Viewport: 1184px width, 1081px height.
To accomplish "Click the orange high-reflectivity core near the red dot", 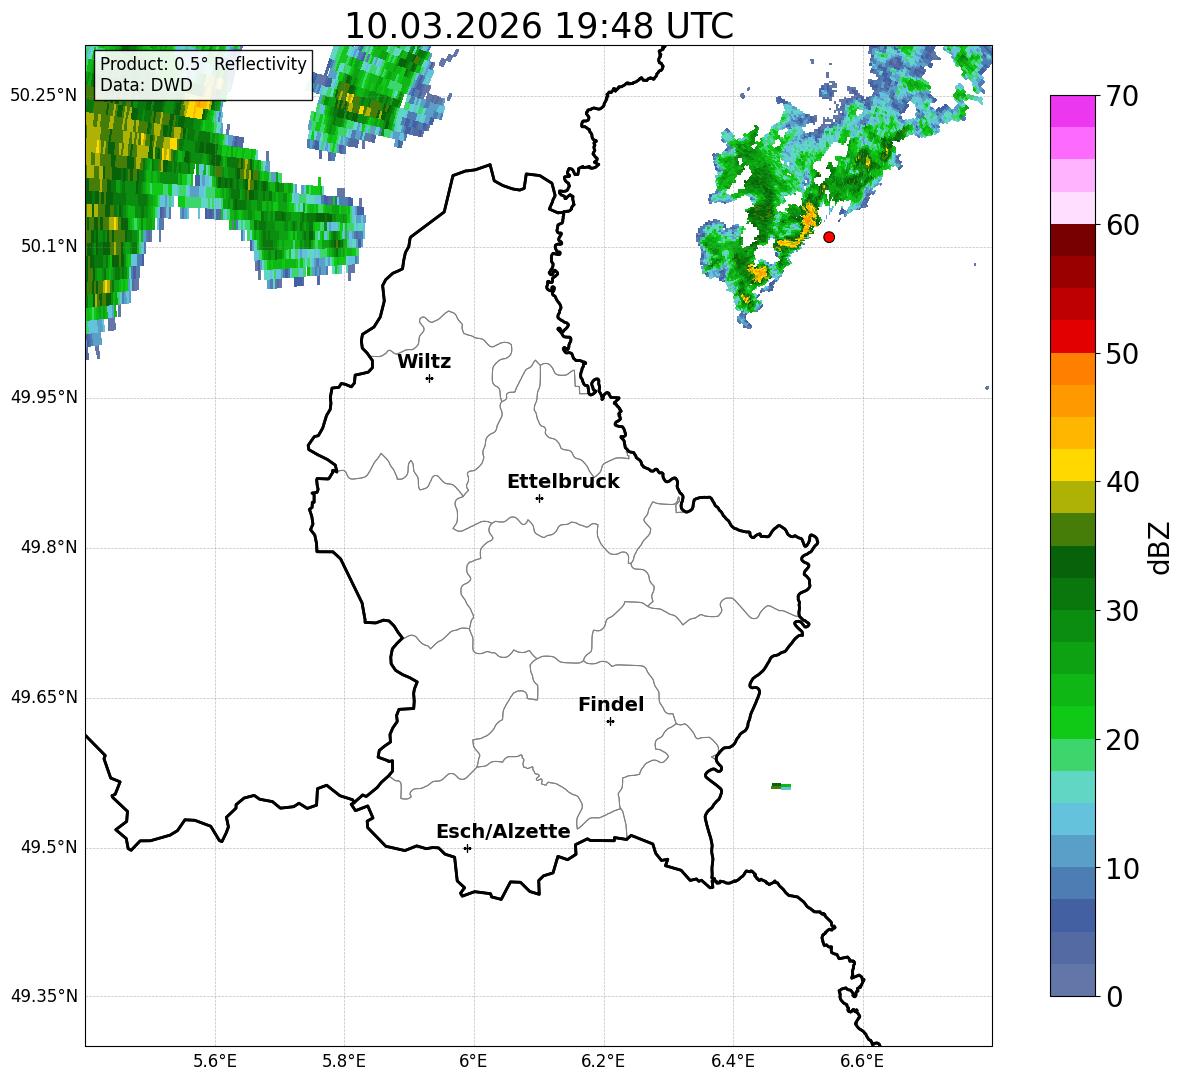I will coord(808,217).
